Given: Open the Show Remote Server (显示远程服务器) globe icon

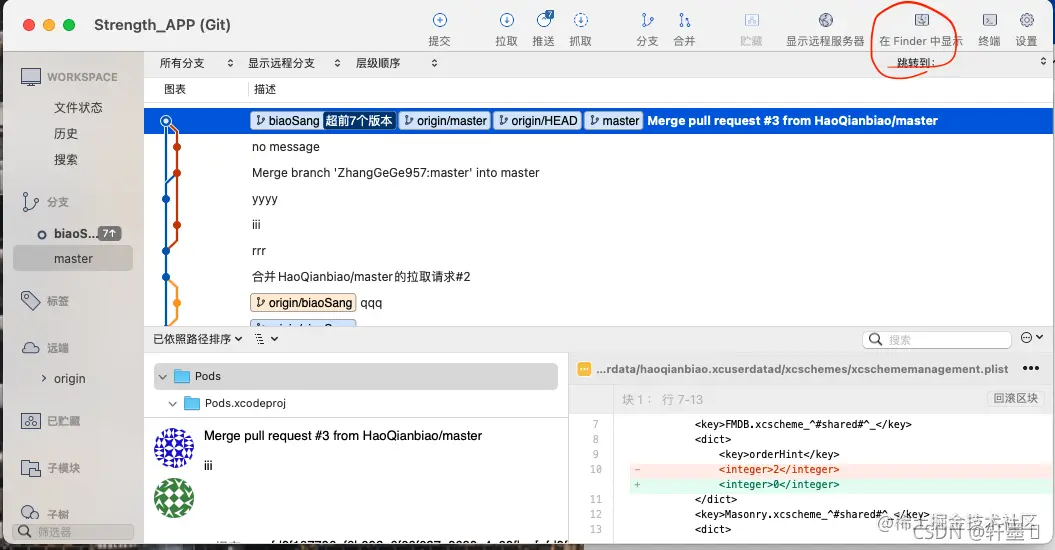Looking at the screenshot, I should point(826,20).
